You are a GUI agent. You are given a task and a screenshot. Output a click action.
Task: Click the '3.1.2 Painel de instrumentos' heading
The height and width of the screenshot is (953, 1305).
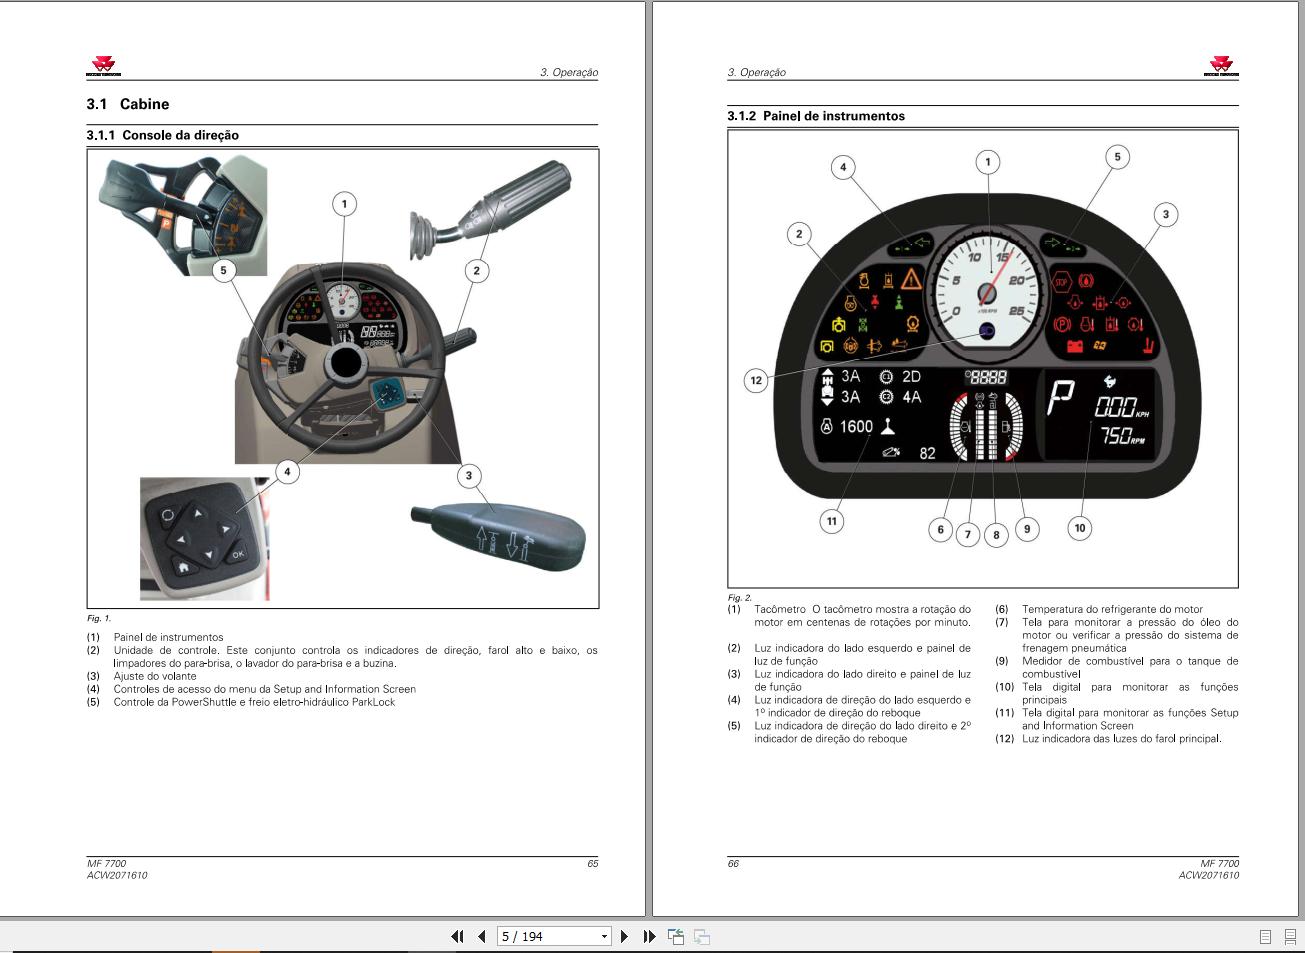point(816,116)
